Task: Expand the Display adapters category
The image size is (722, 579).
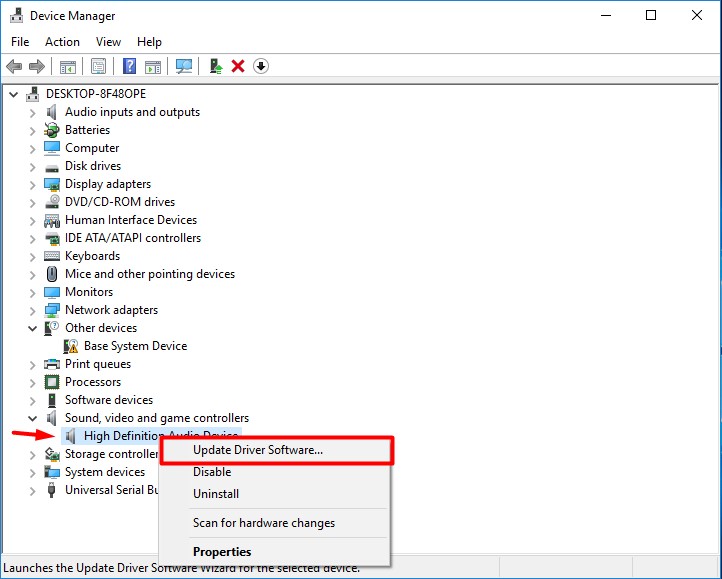Action: [x=32, y=185]
